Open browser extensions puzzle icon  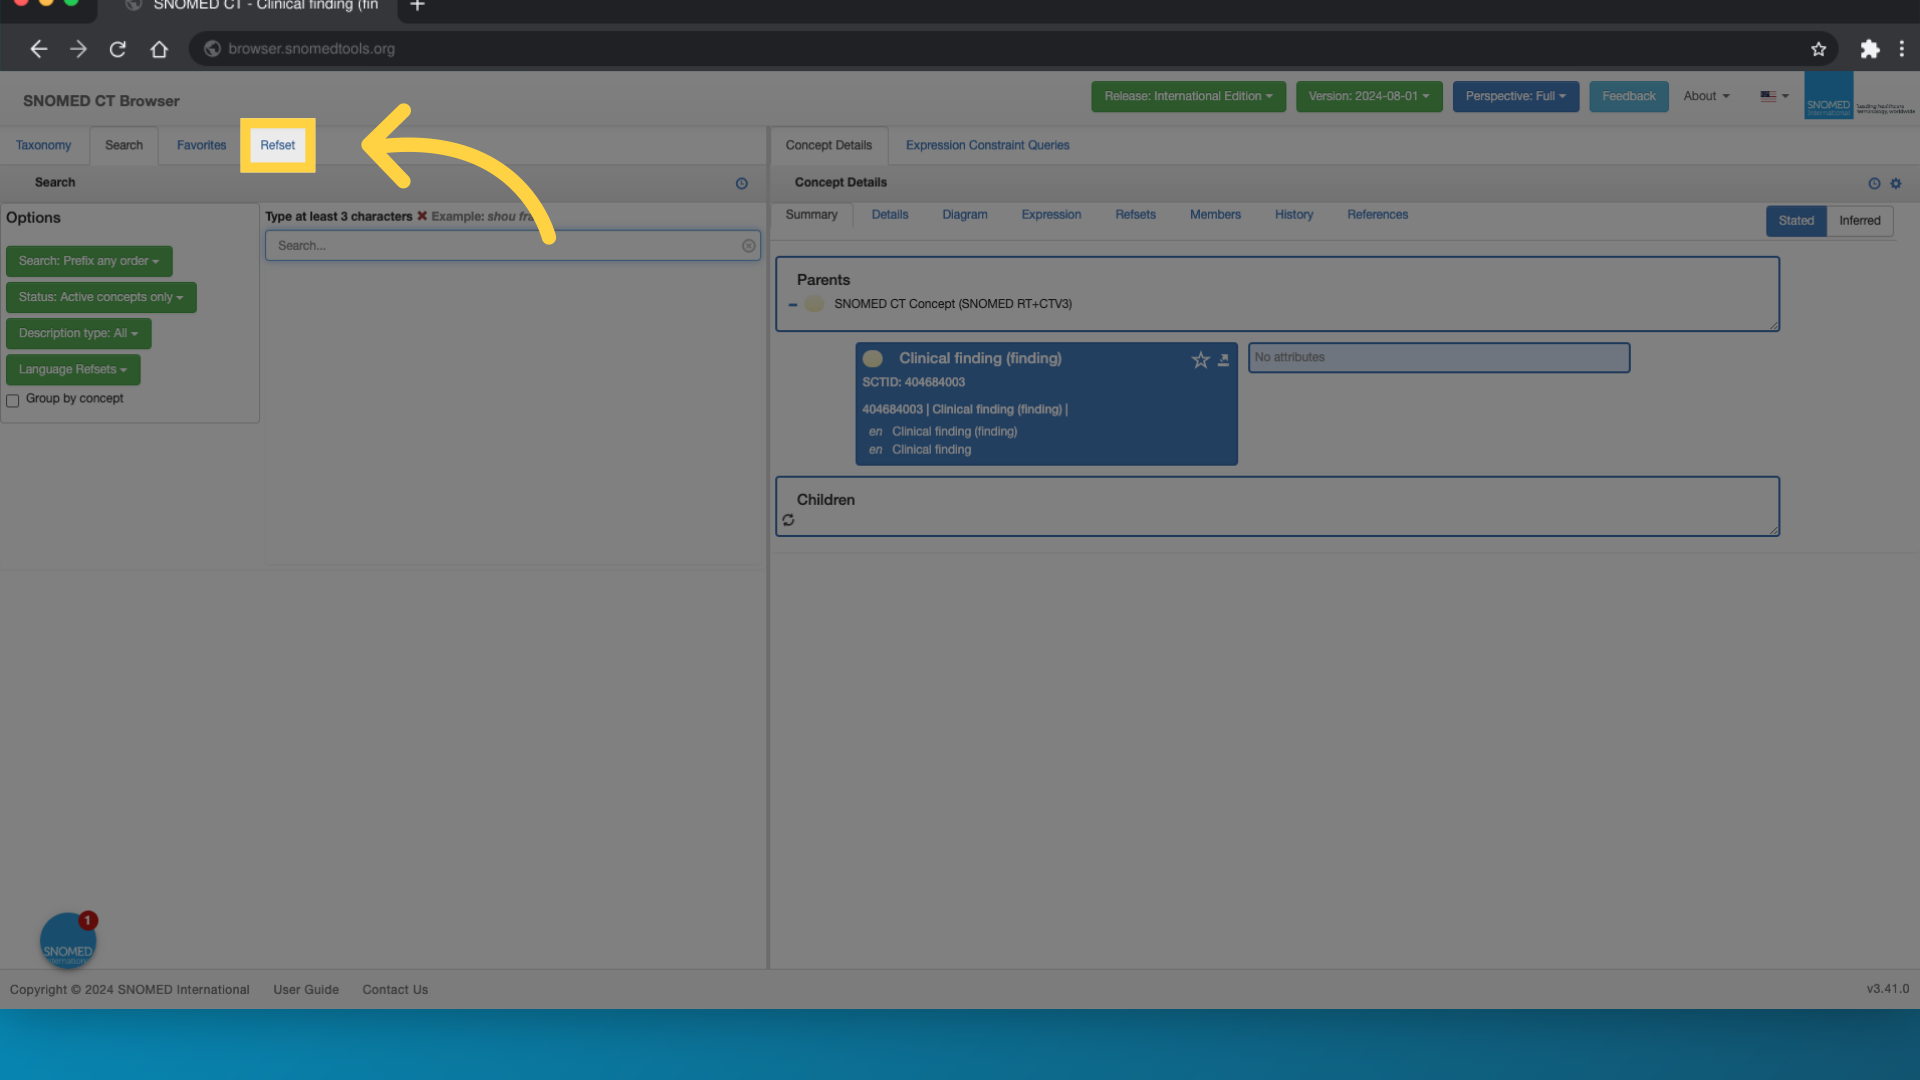click(1869, 49)
